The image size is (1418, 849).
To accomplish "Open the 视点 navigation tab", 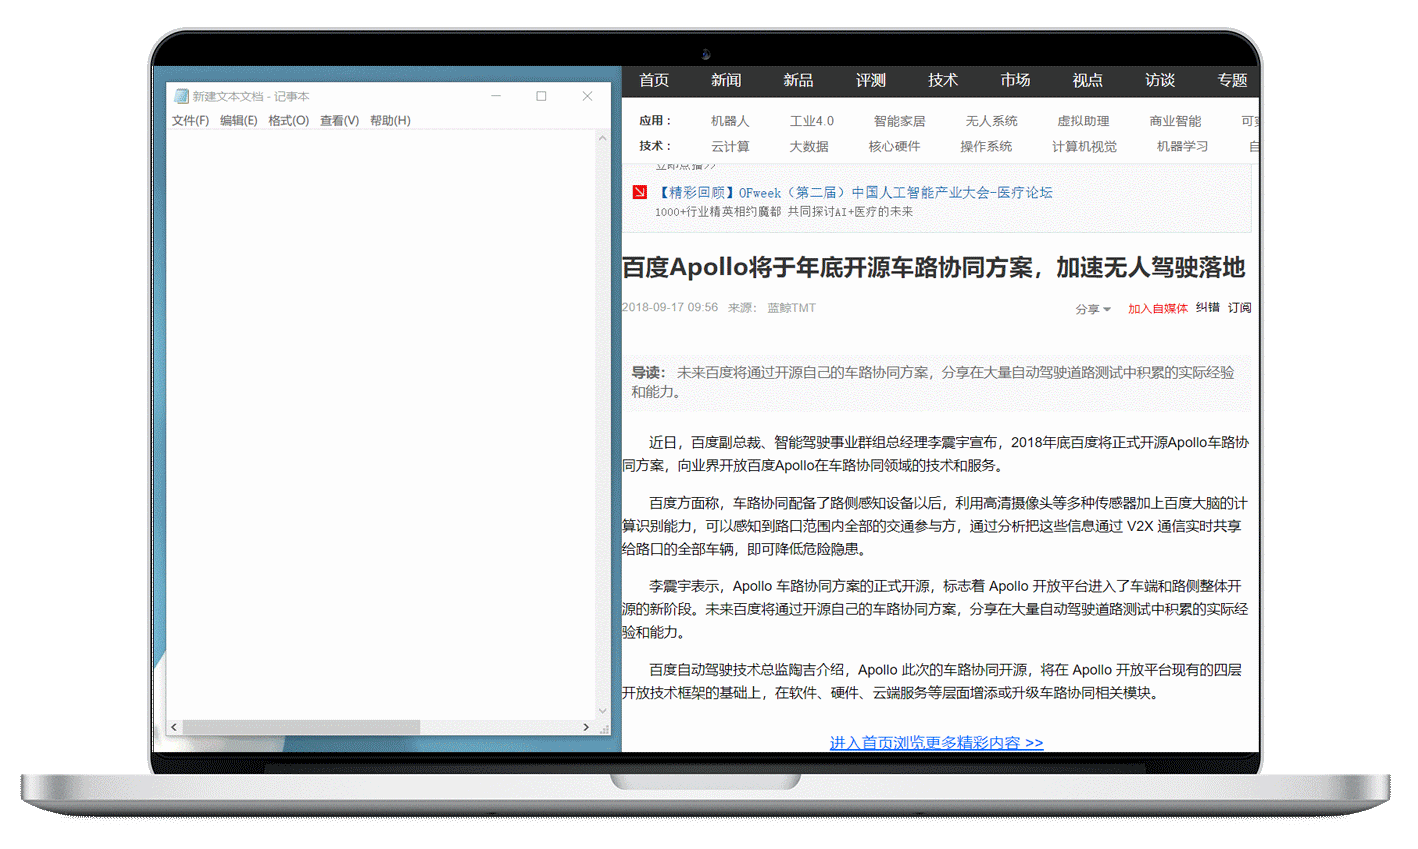I will click(x=1087, y=80).
